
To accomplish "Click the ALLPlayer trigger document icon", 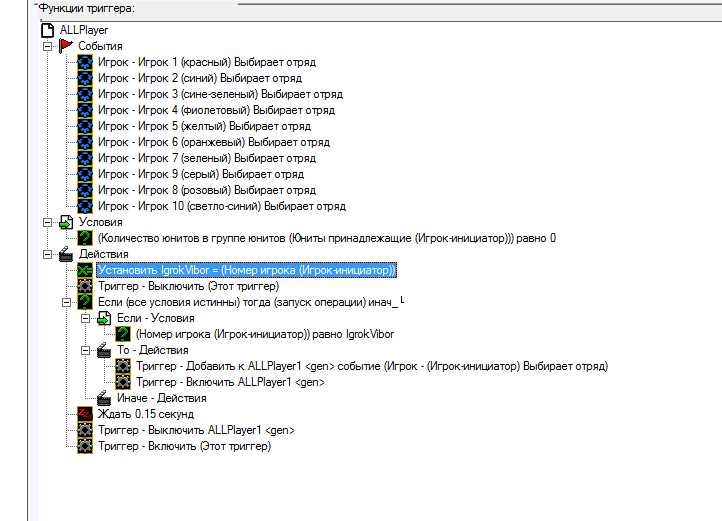I will 48,30.
